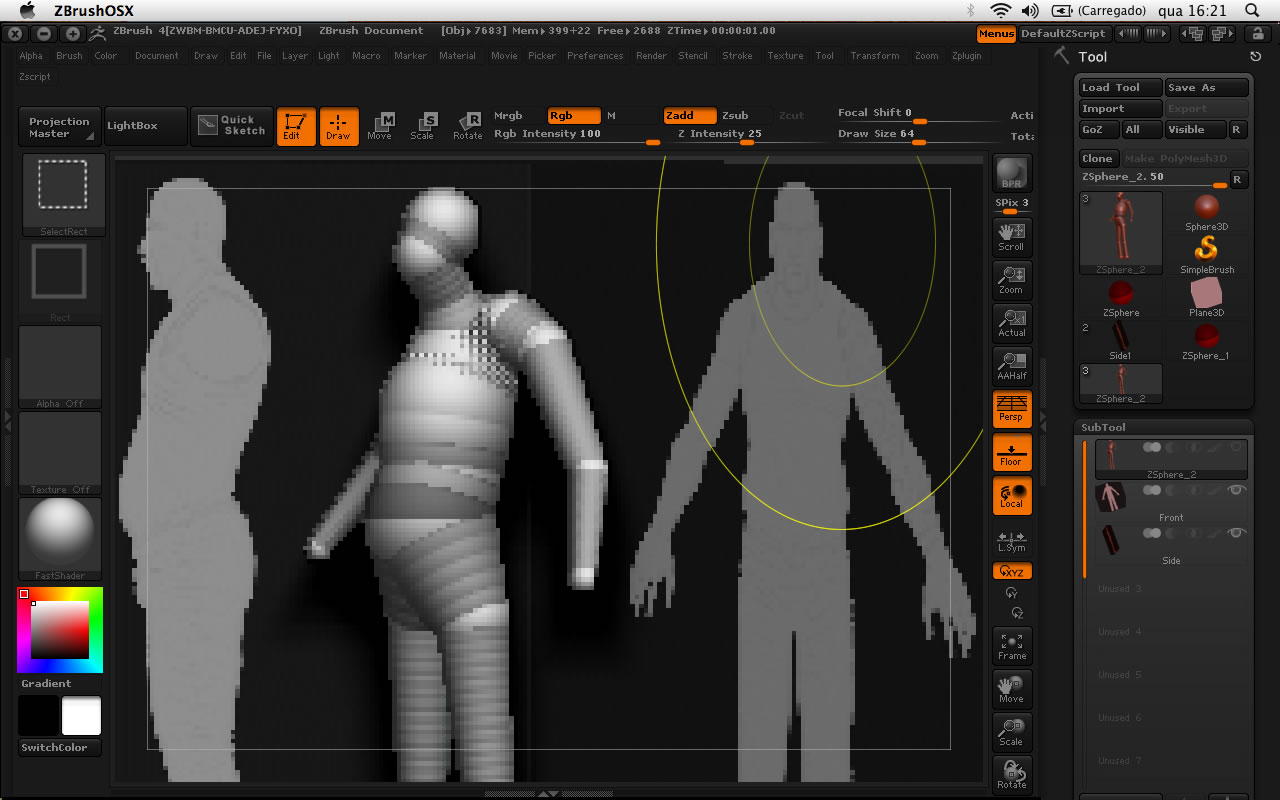Toggle the Floor grid button
Image resolution: width=1280 pixels, height=800 pixels.
1012,452
